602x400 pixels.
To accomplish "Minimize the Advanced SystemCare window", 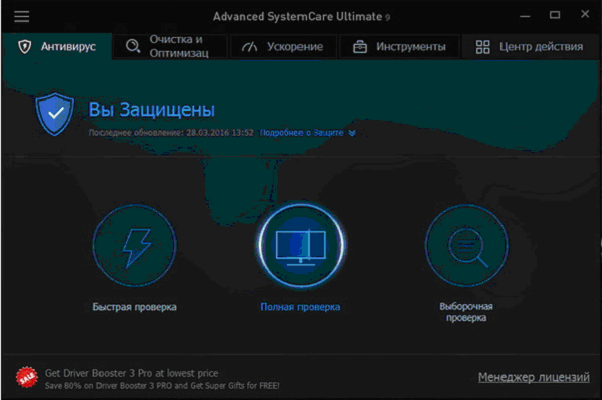I will [x=525, y=16].
